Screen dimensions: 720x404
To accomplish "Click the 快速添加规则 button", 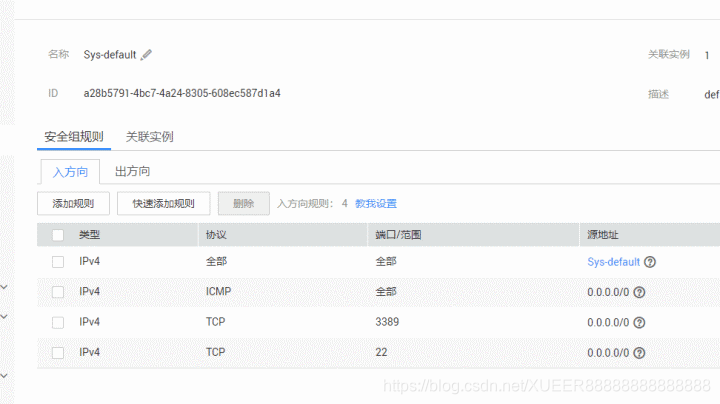I will click(x=163, y=203).
